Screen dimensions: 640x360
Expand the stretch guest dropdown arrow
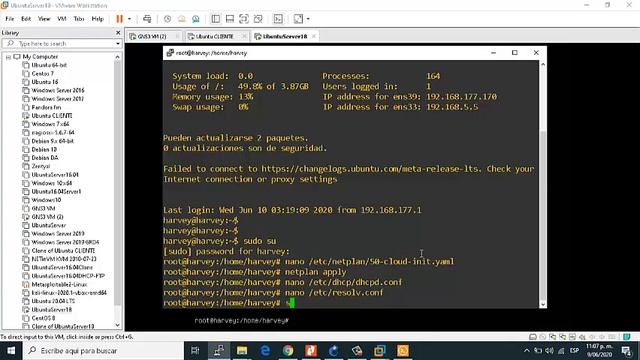click(308, 19)
